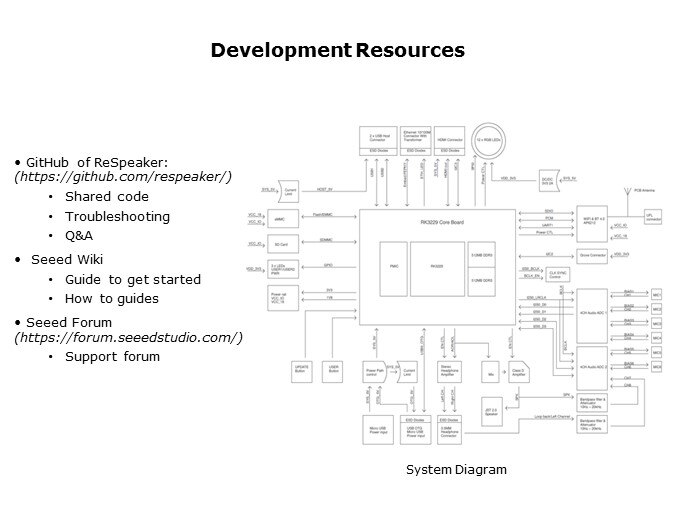Click the Development Resources slide title
Screen dimensions: 675x506
click(x=337, y=50)
